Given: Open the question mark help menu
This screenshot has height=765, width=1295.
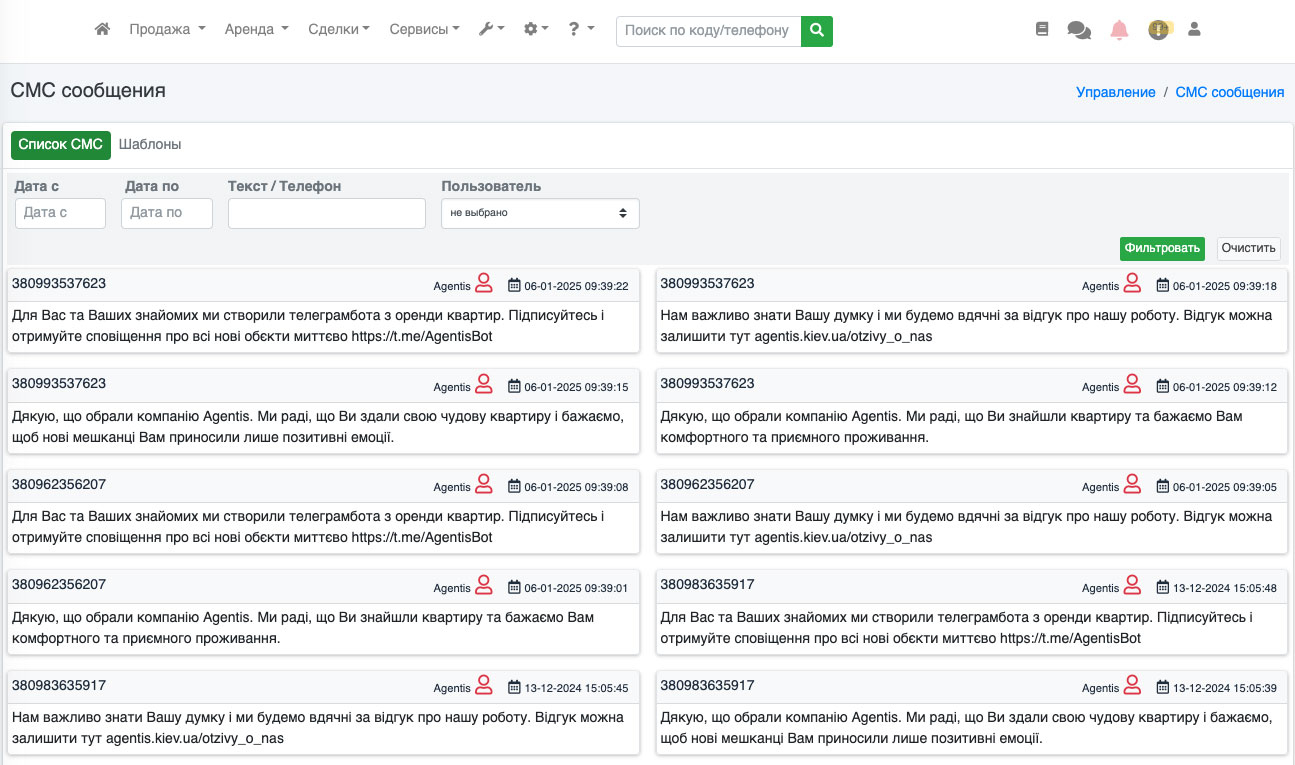Looking at the screenshot, I should [580, 30].
